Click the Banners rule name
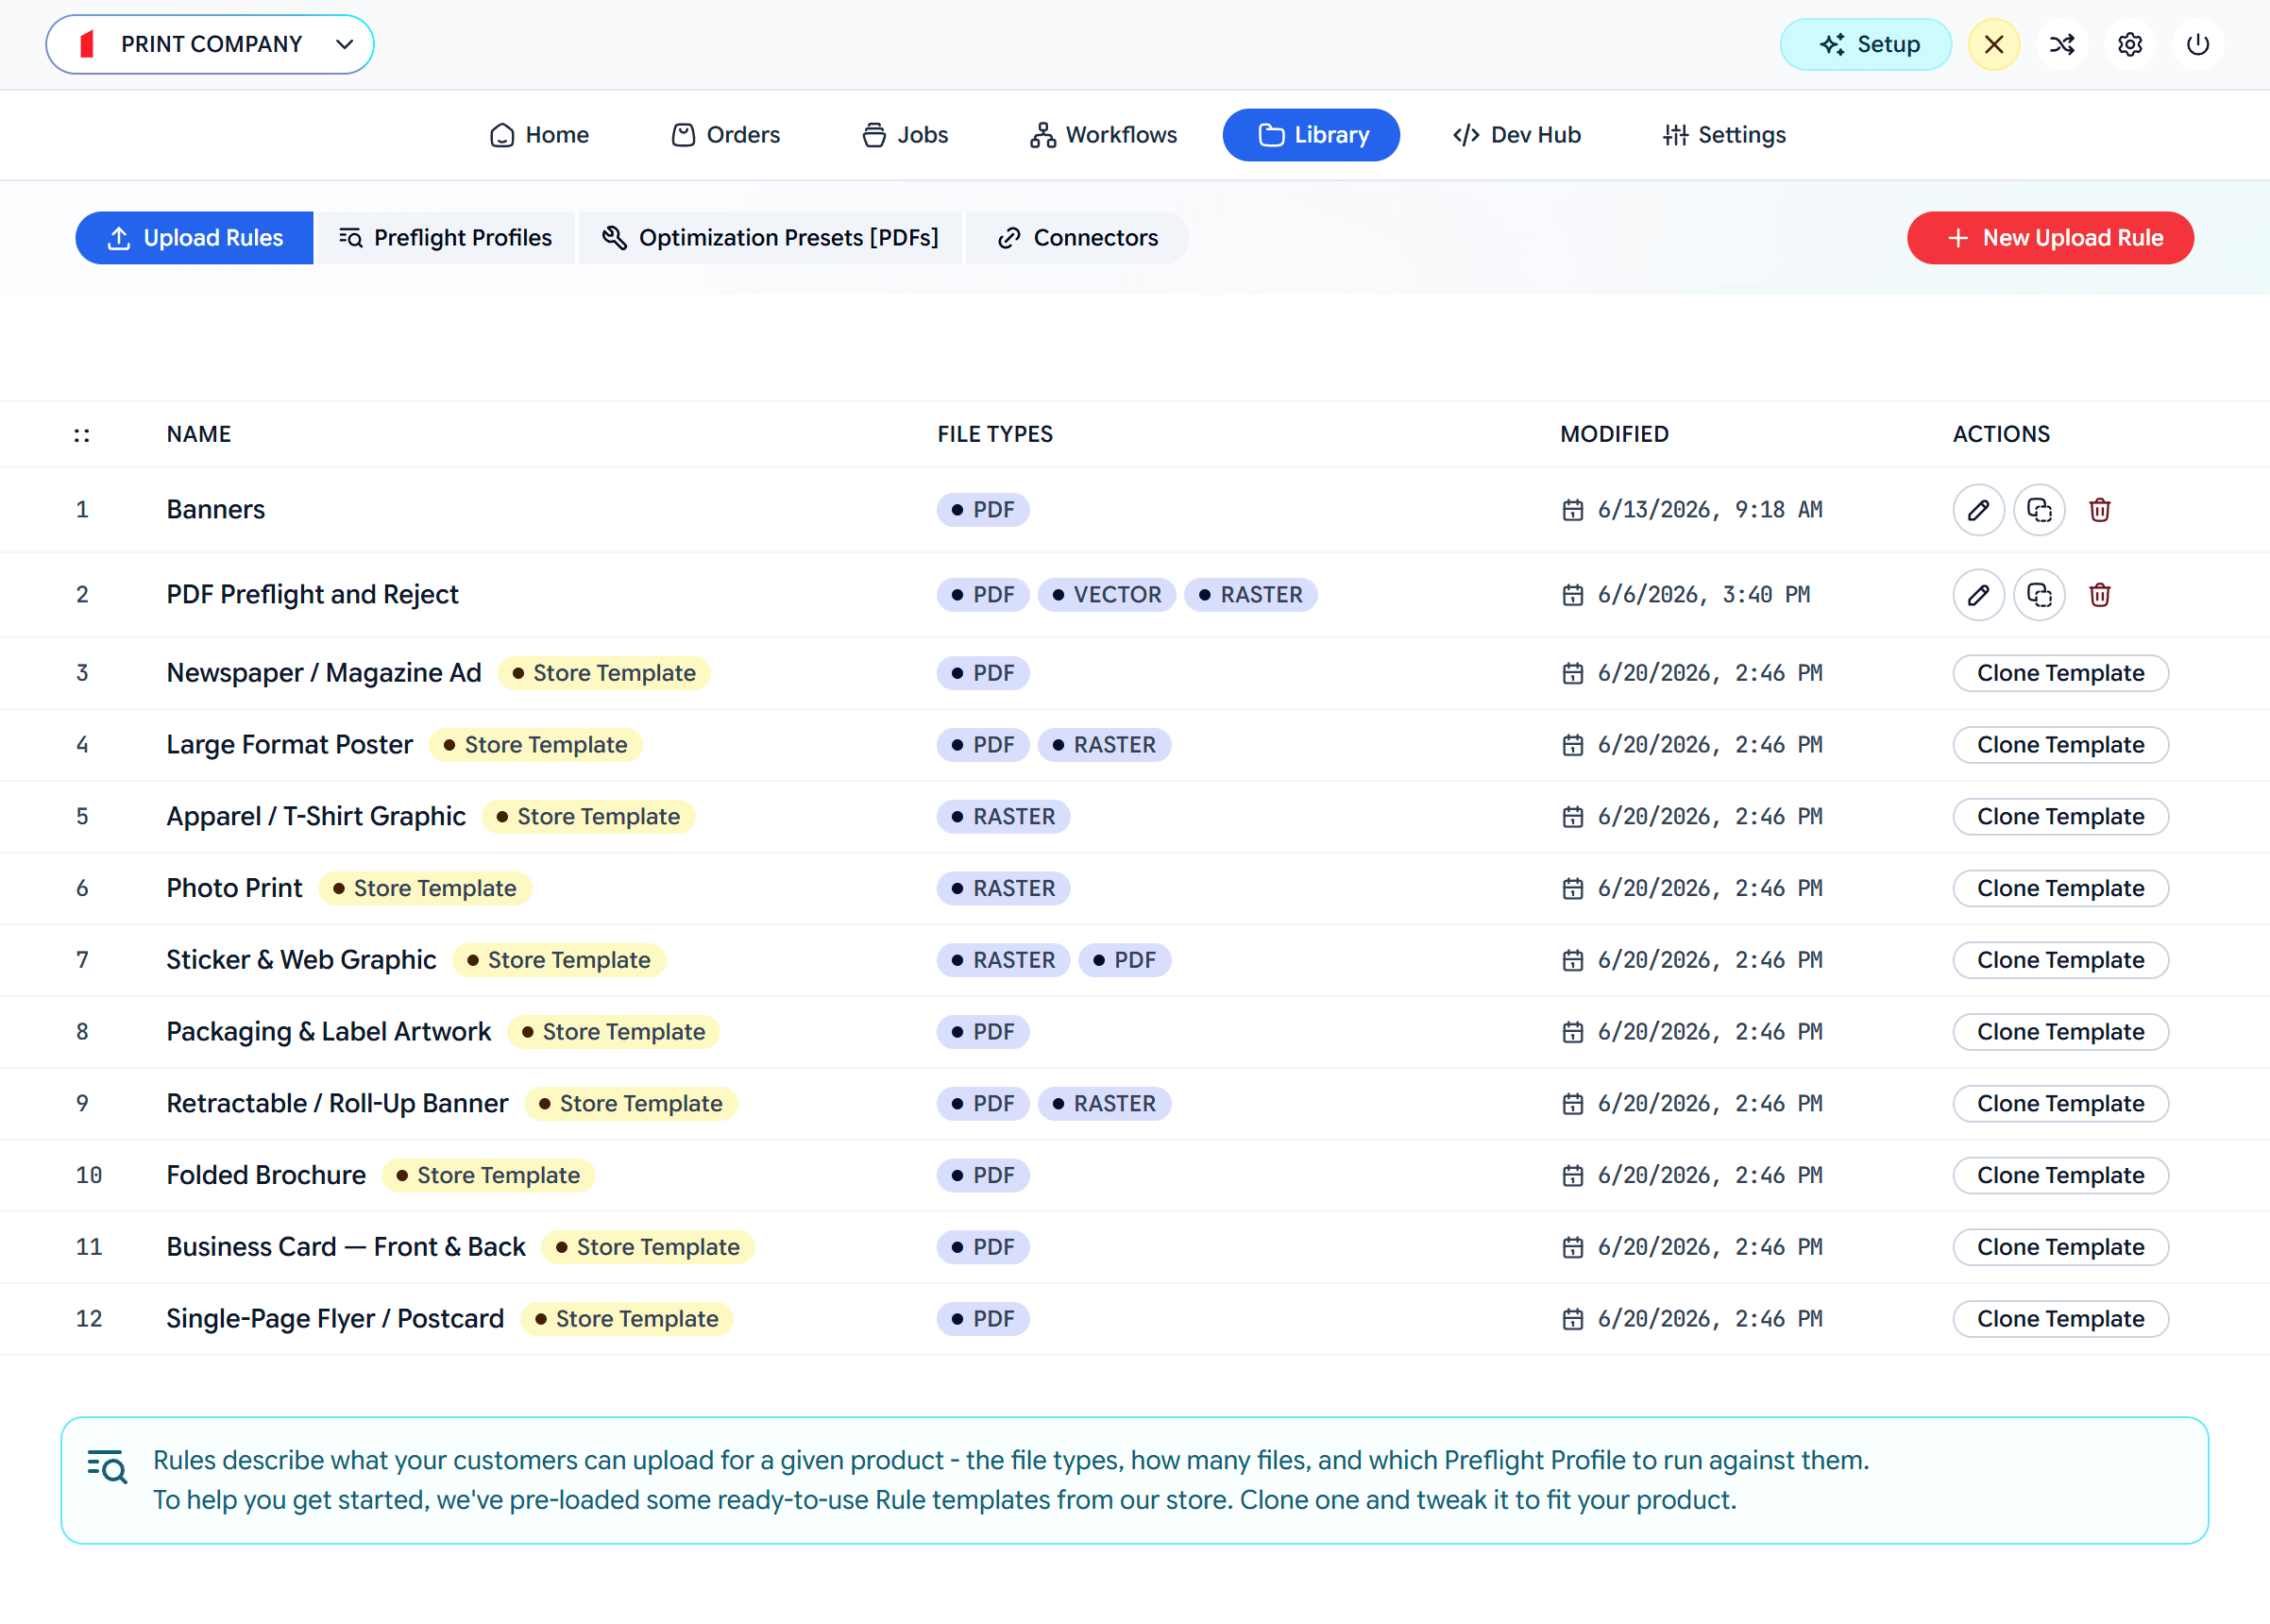This screenshot has width=2270, height=1624. click(215, 510)
